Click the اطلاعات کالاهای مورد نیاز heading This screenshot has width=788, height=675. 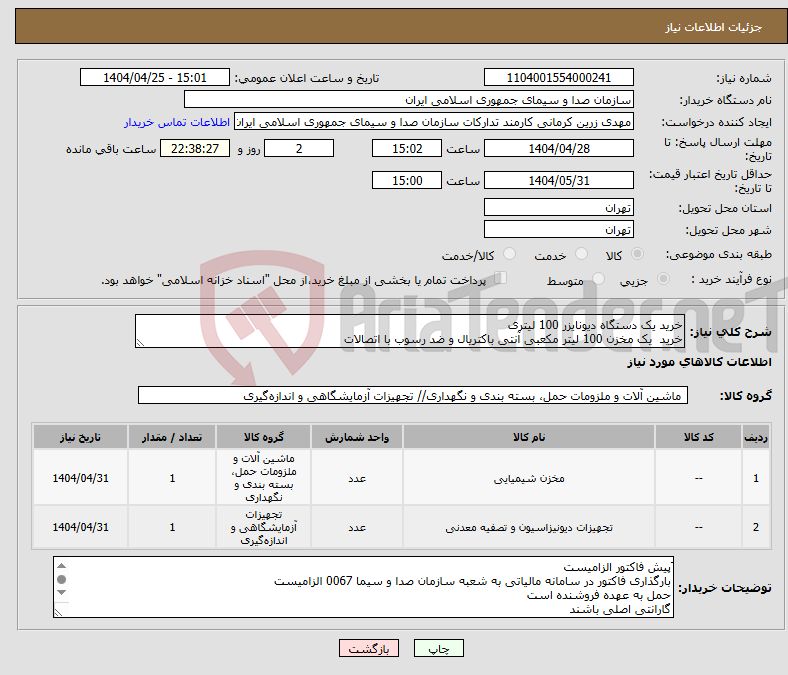pyautogui.click(x=699, y=362)
